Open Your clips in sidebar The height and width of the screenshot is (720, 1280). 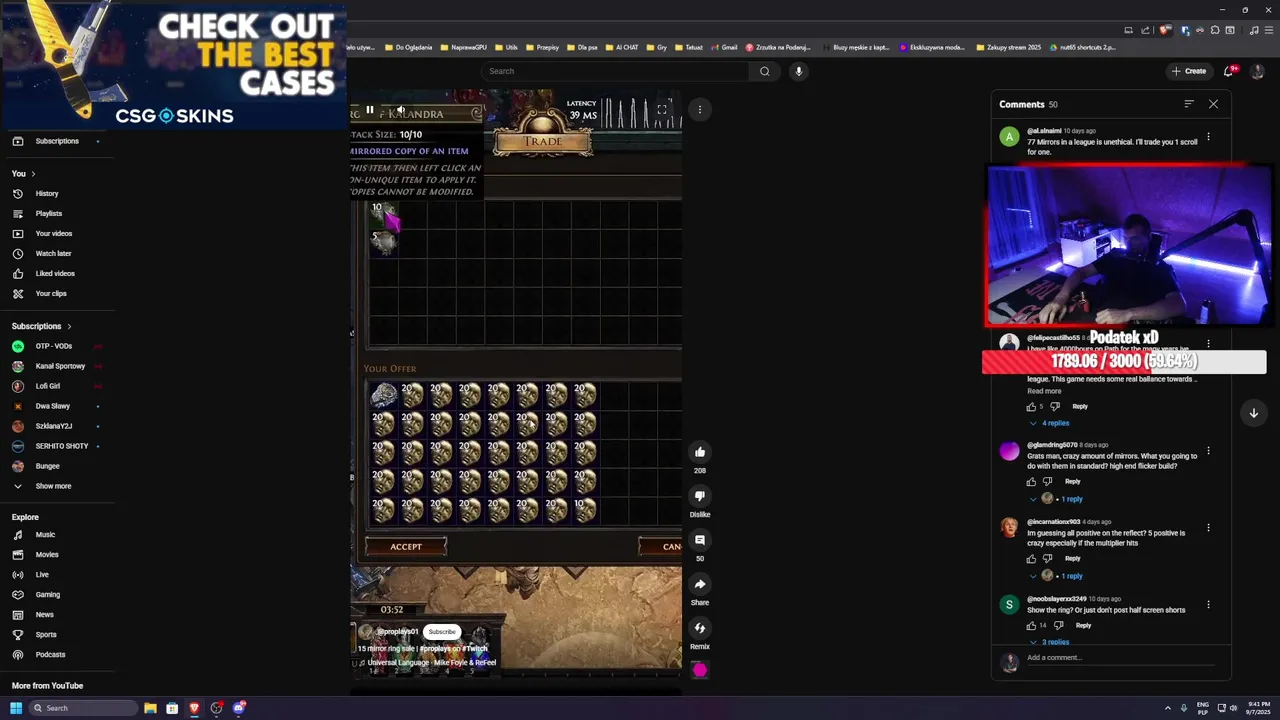coord(51,294)
